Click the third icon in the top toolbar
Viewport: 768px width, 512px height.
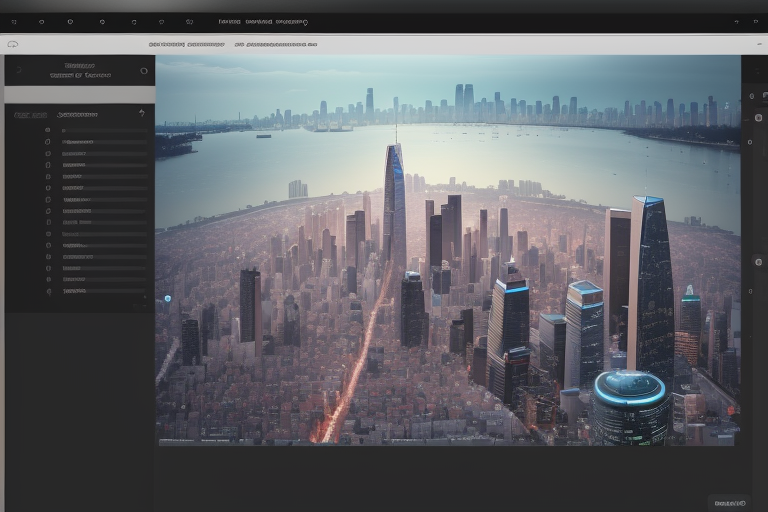[70, 21]
